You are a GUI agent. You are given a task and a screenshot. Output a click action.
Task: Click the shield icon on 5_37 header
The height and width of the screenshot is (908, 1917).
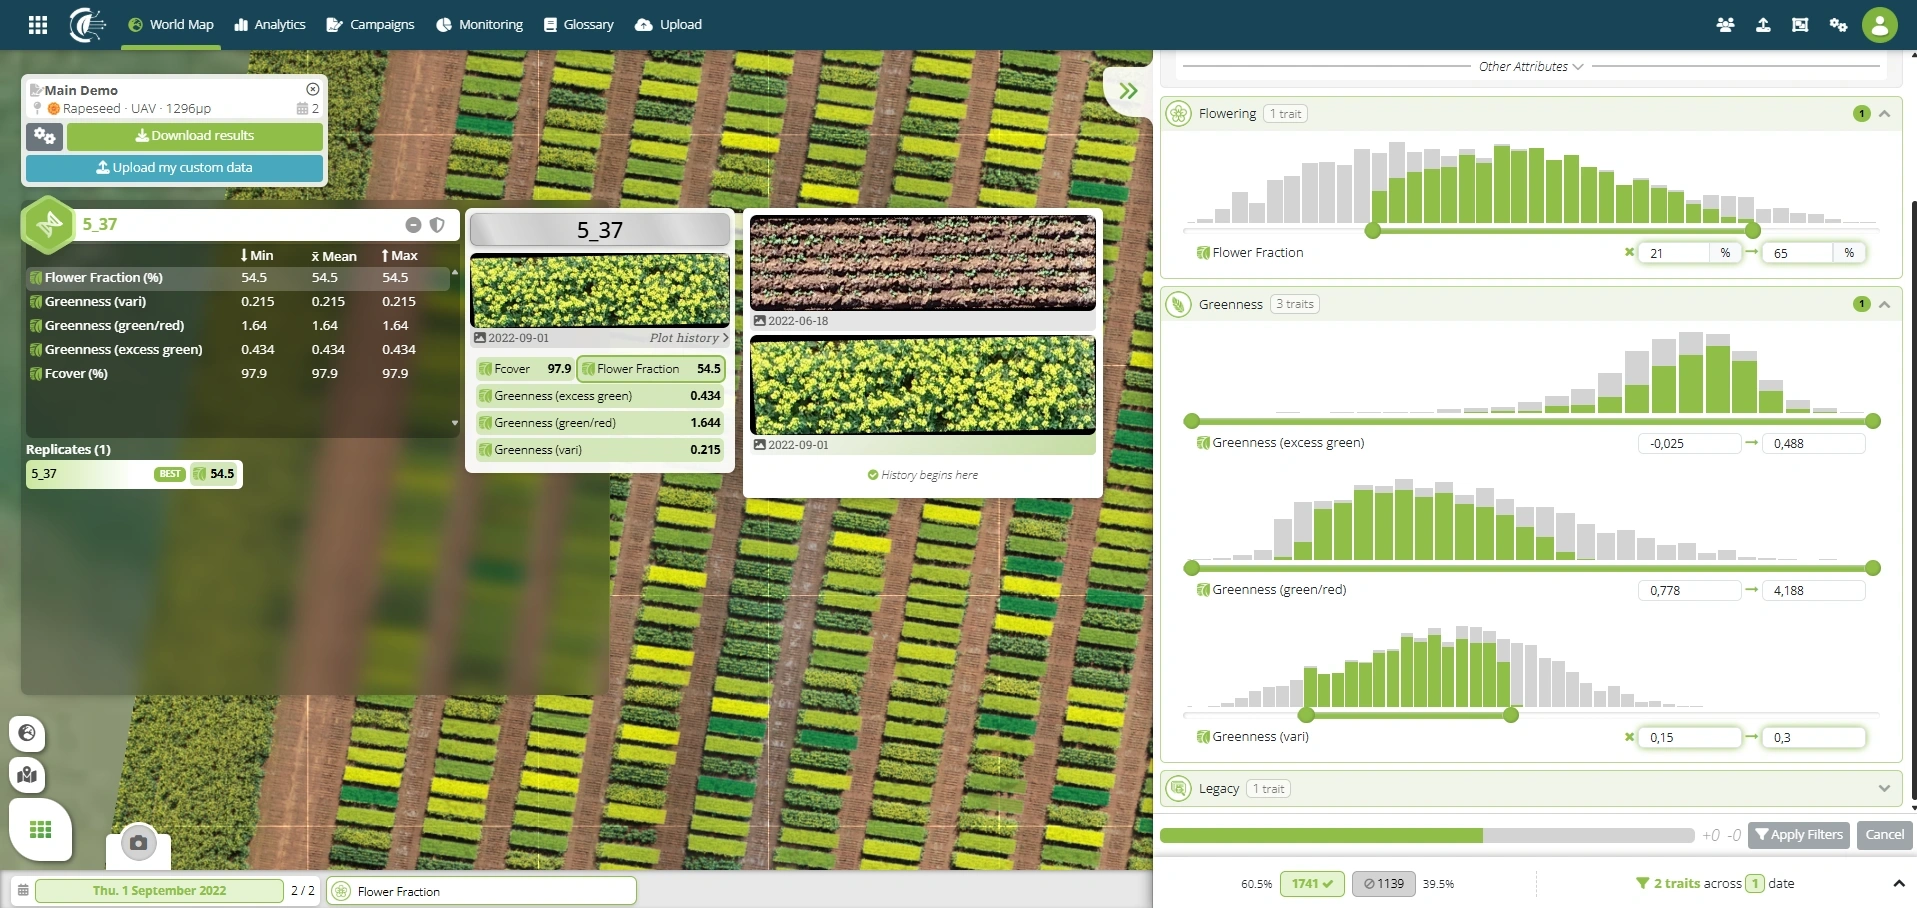tap(437, 225)
